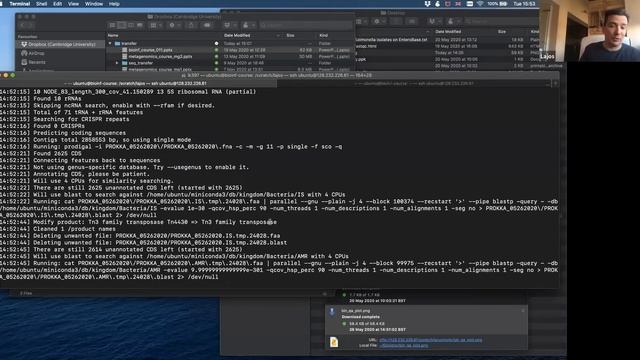Image resolution: width=640 pixels, height=360 pixels.
Task: Click the Share icon in Dropbox Finder window
Action: click(191, 25)
